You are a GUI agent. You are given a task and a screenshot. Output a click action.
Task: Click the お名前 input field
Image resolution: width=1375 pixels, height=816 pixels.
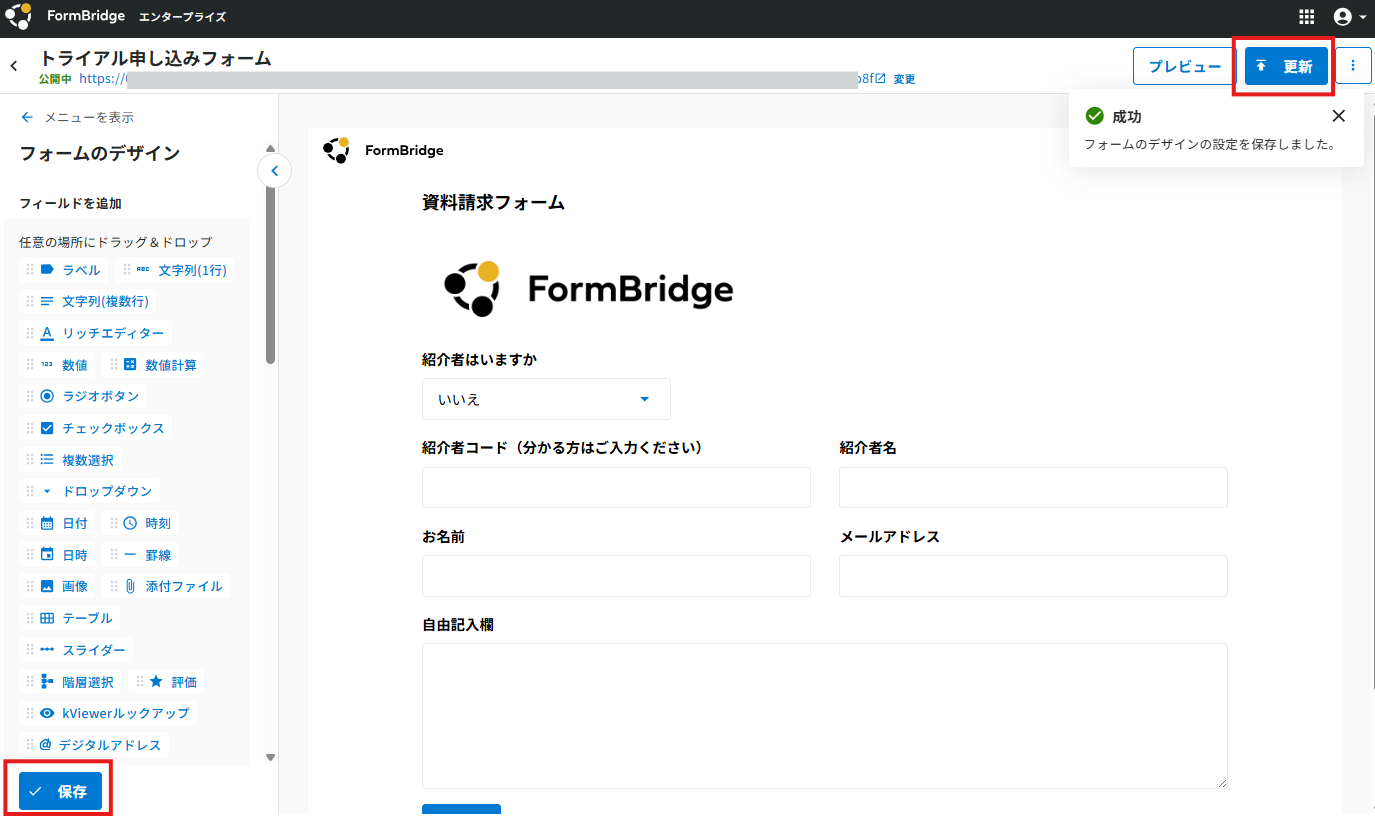616,576
